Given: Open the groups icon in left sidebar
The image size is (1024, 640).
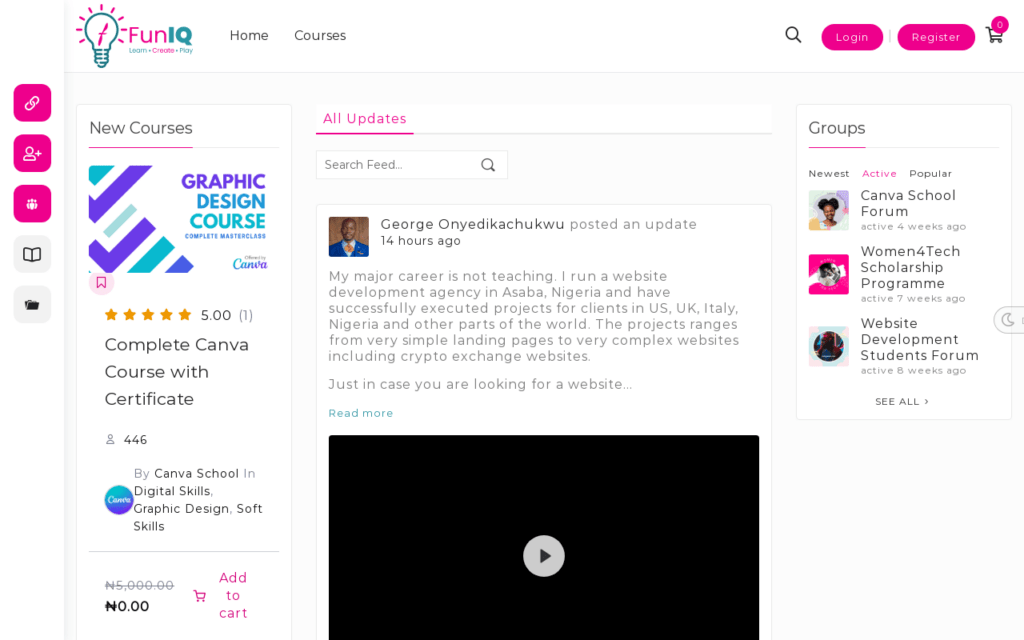Looking at the screenshot, I should 32,204.
